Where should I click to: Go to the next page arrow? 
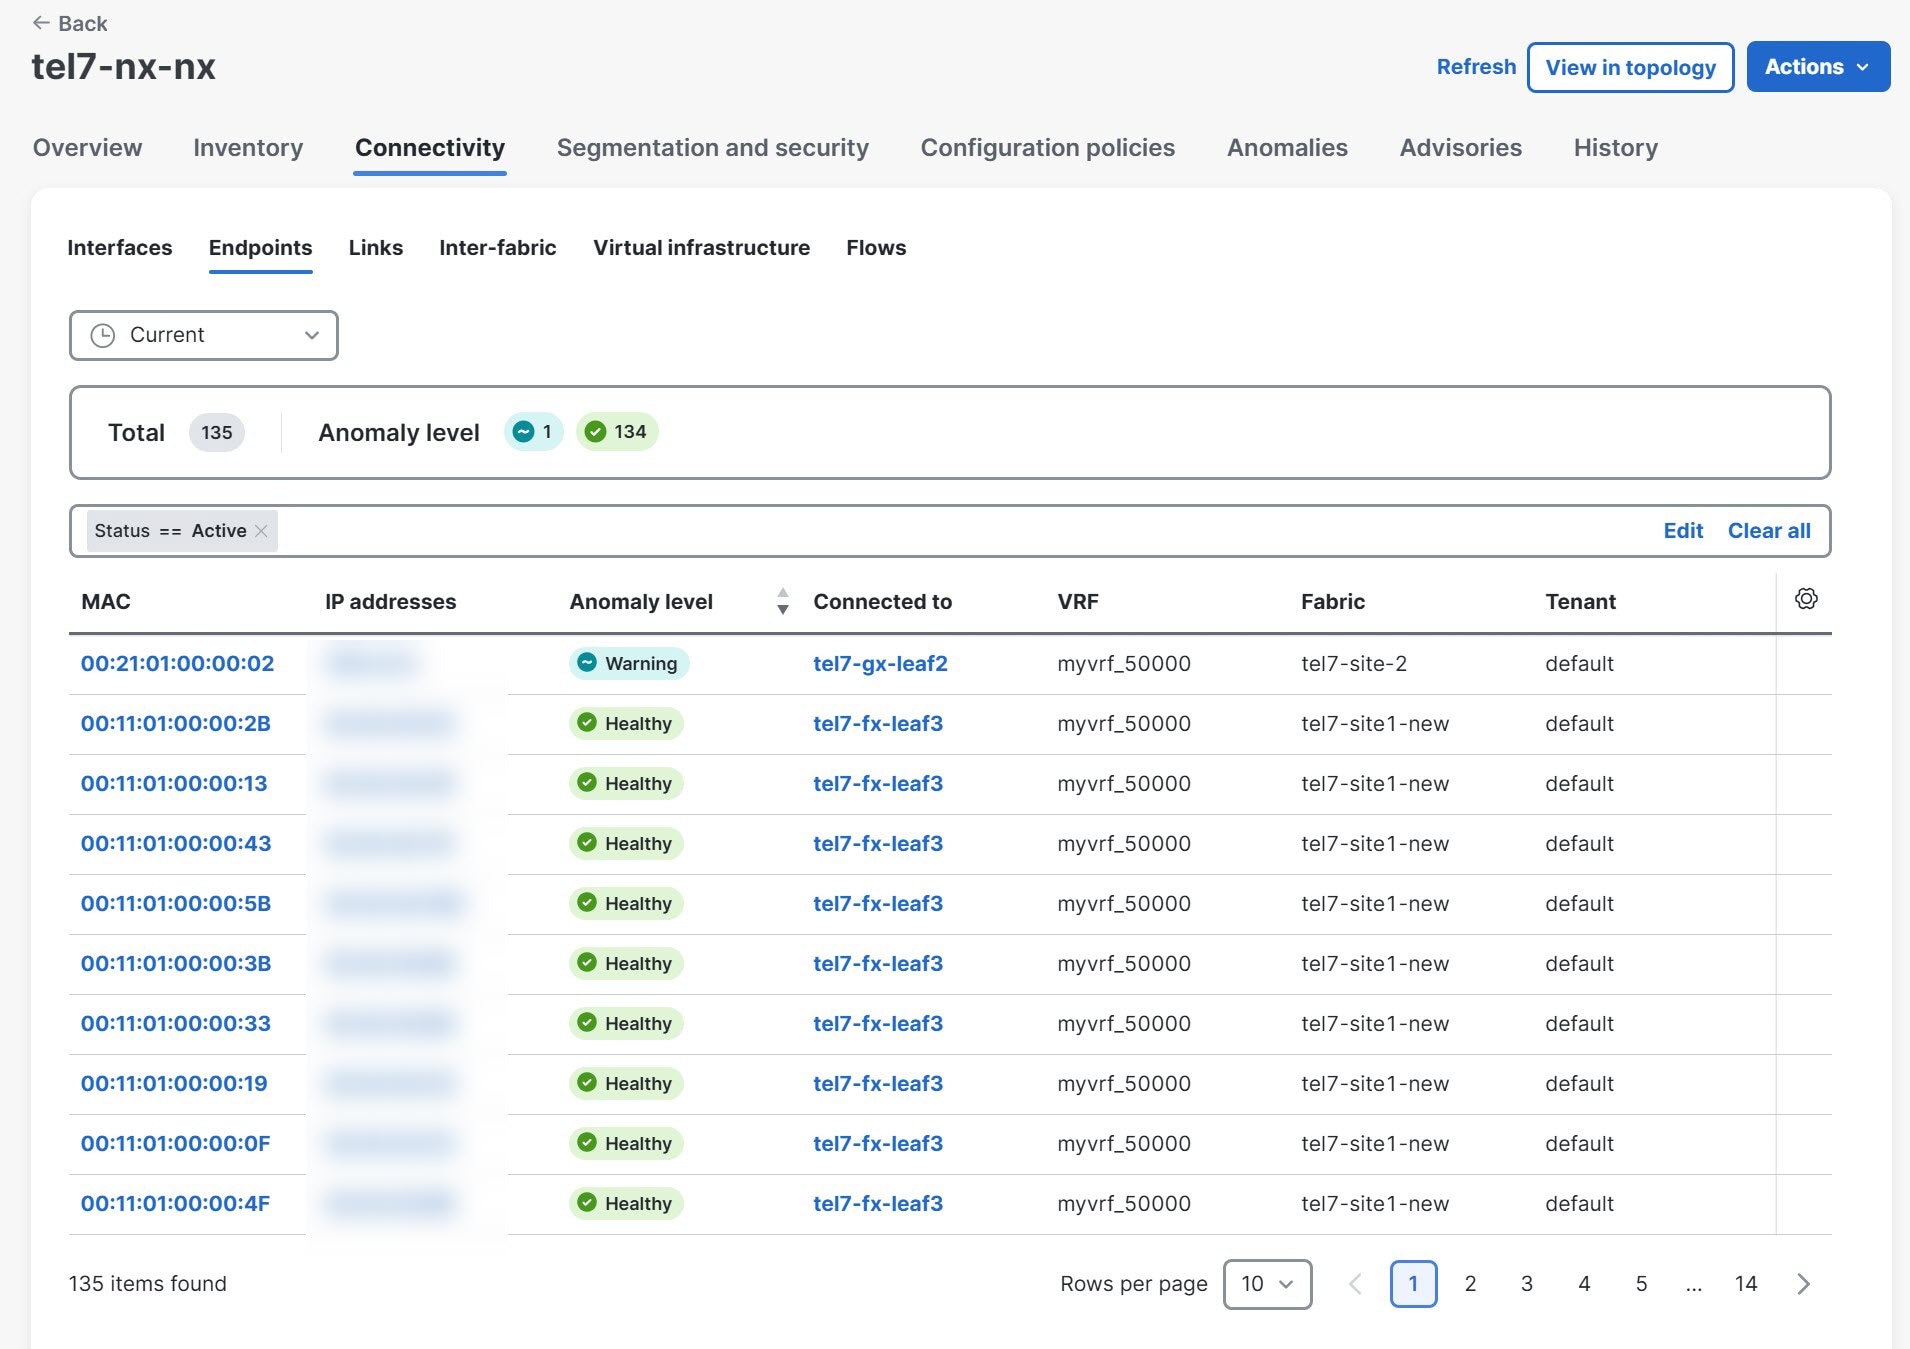click(1803, 1284)
